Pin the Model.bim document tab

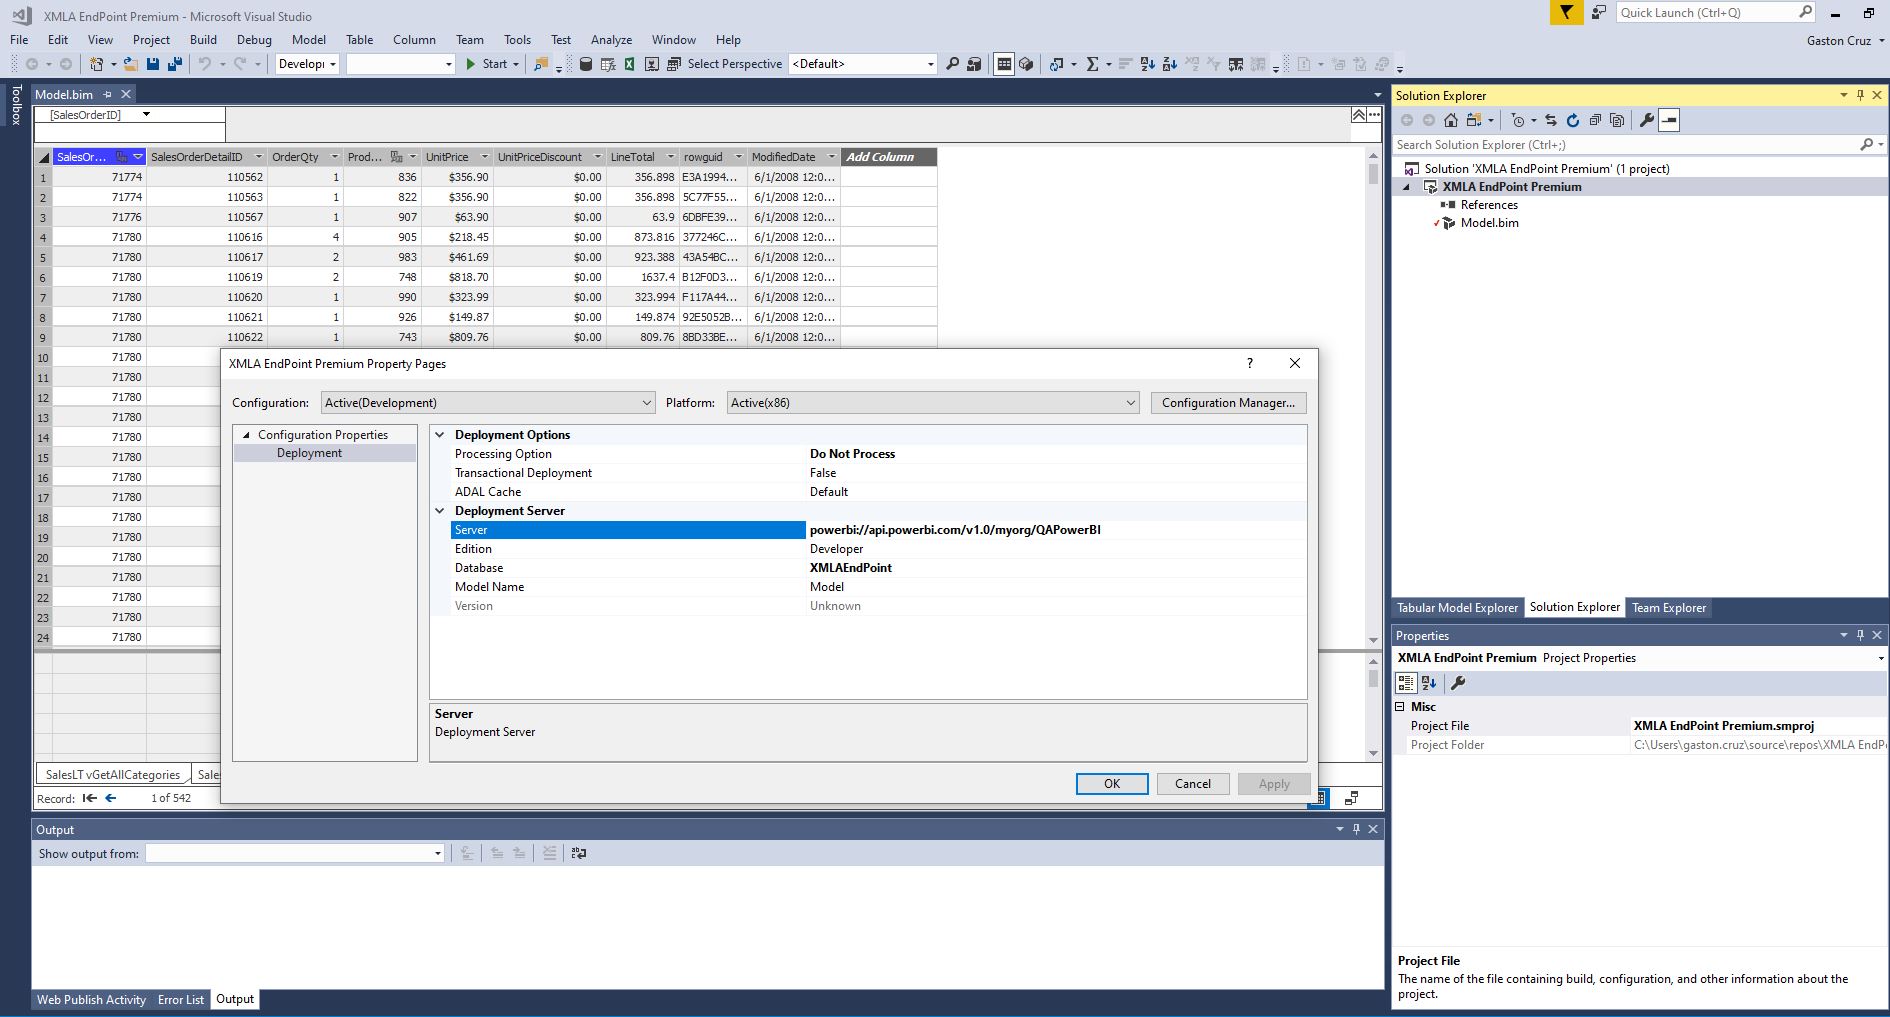(107, 94)
